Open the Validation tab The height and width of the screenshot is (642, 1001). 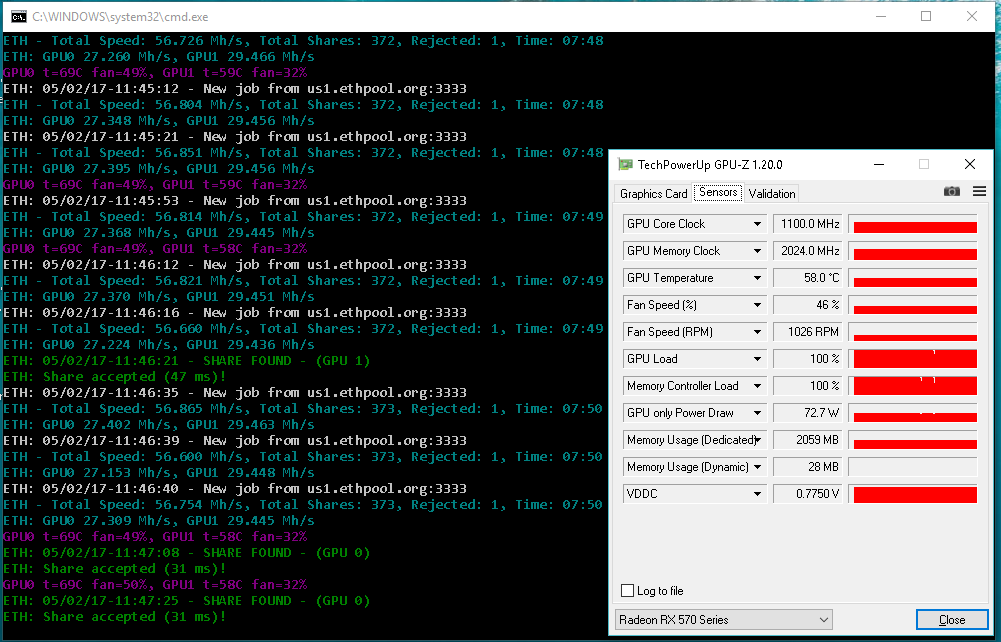(x=771, y=193)
